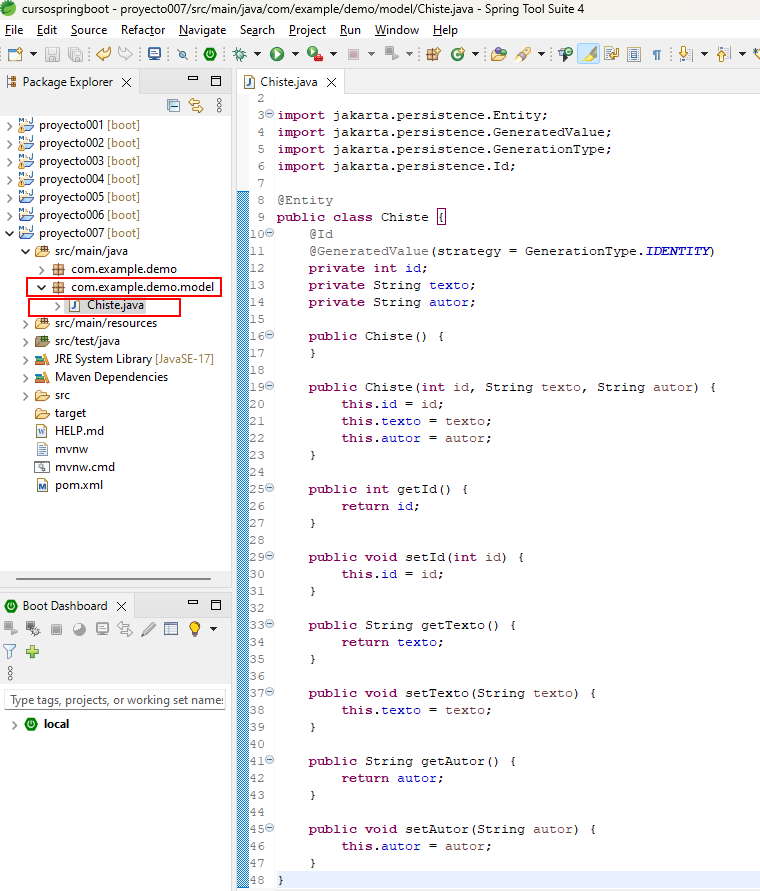Screen dimensions: 760x891
Task: Open the Window menu
Action: coord(397,30)
